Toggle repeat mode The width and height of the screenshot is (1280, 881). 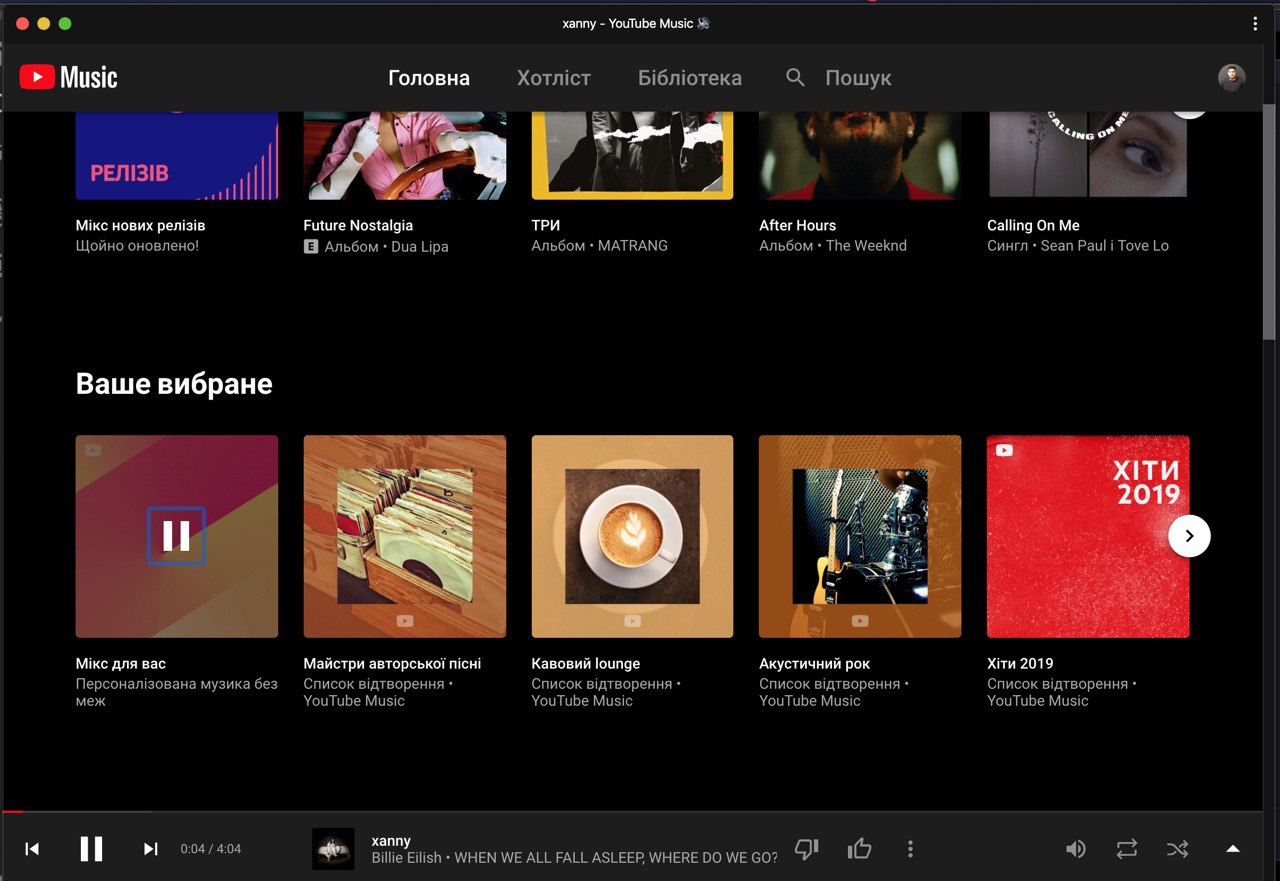[x=1127, y=849]
